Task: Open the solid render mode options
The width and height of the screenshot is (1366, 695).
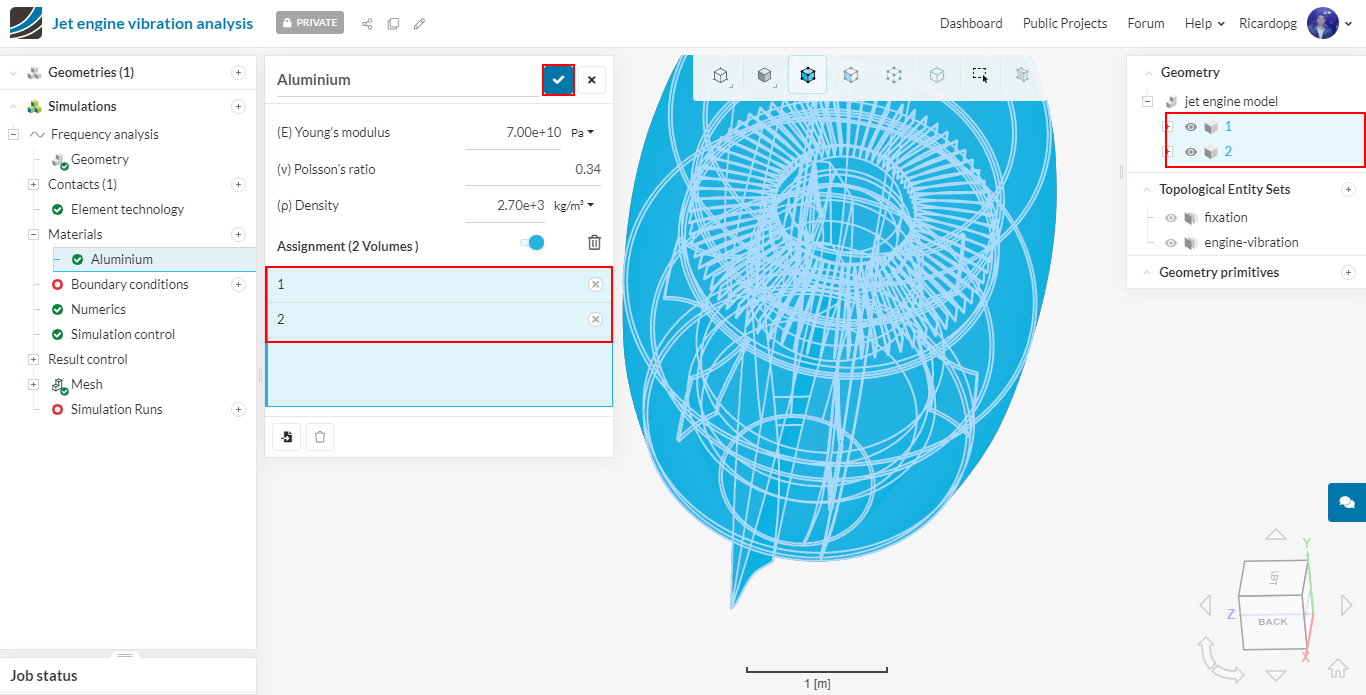Action: click(x=765, y=75)
